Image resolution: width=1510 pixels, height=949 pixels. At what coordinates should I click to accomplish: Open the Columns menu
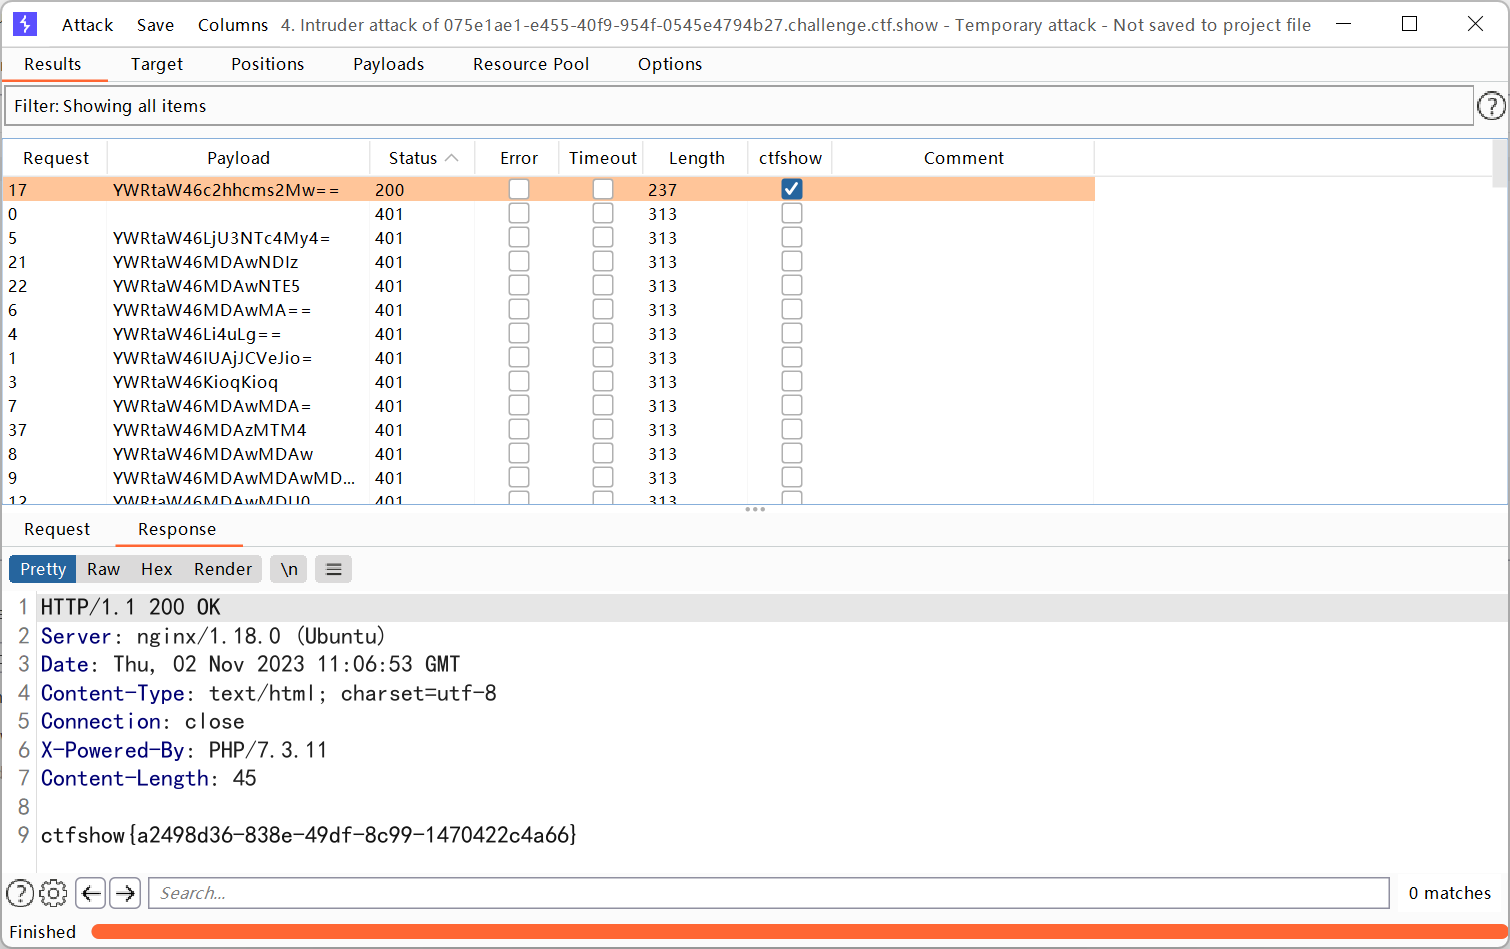pyautogui.click(x=232, y=25)
